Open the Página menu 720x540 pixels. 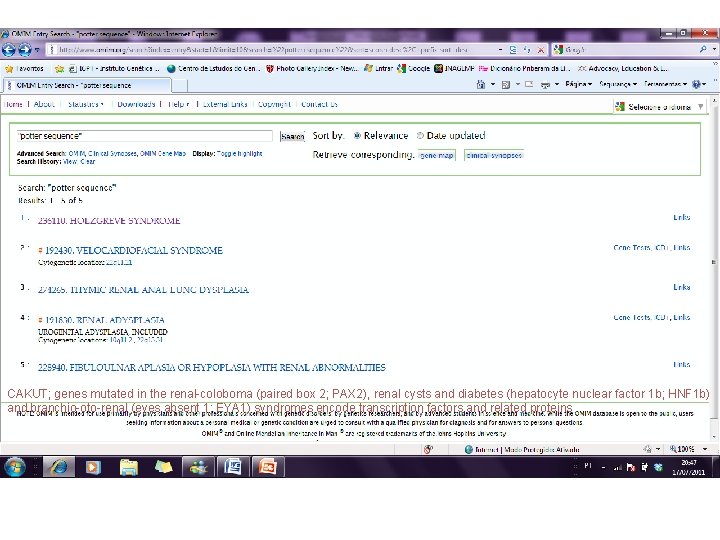(579, 84)
